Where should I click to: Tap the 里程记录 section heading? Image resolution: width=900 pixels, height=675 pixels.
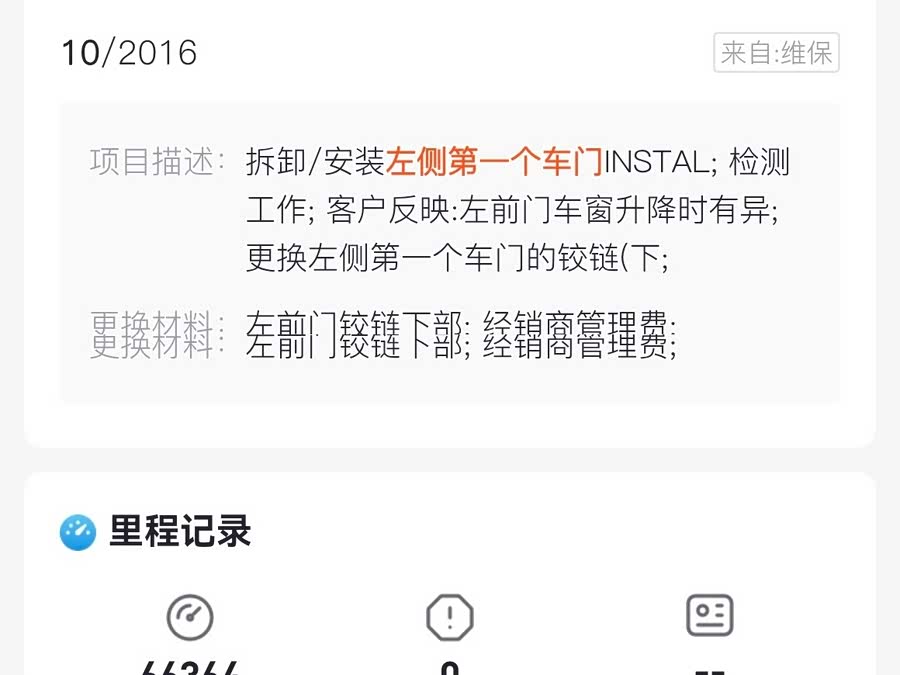[x=180, y=531]
